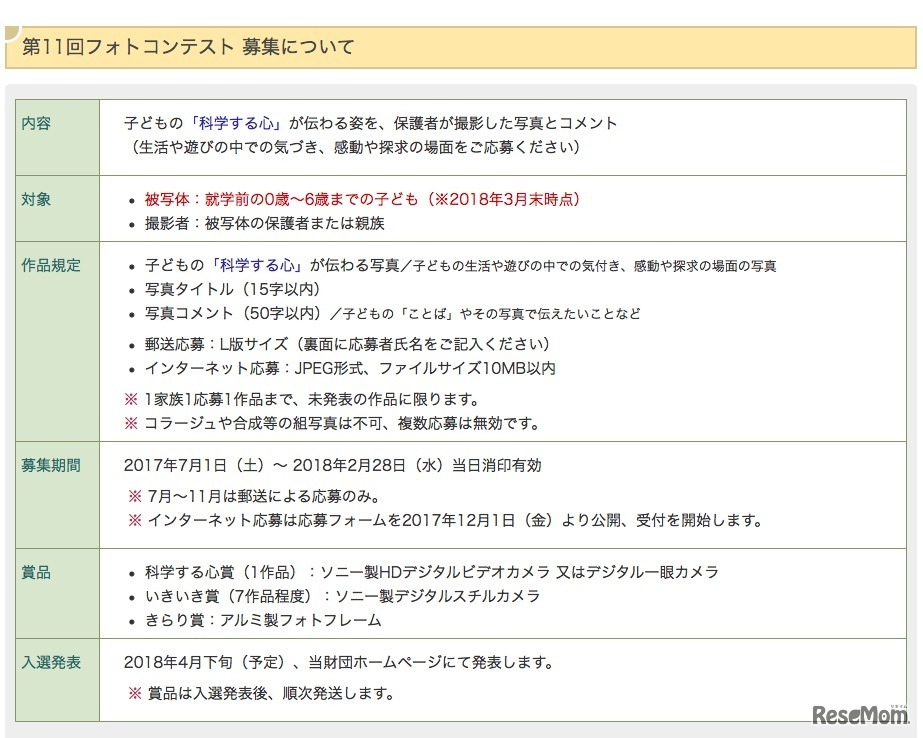923x738 pixels.
Task: Select the line （生活や遊びの中での気づき、感動や探求の場面
Action: pos(355,147)
